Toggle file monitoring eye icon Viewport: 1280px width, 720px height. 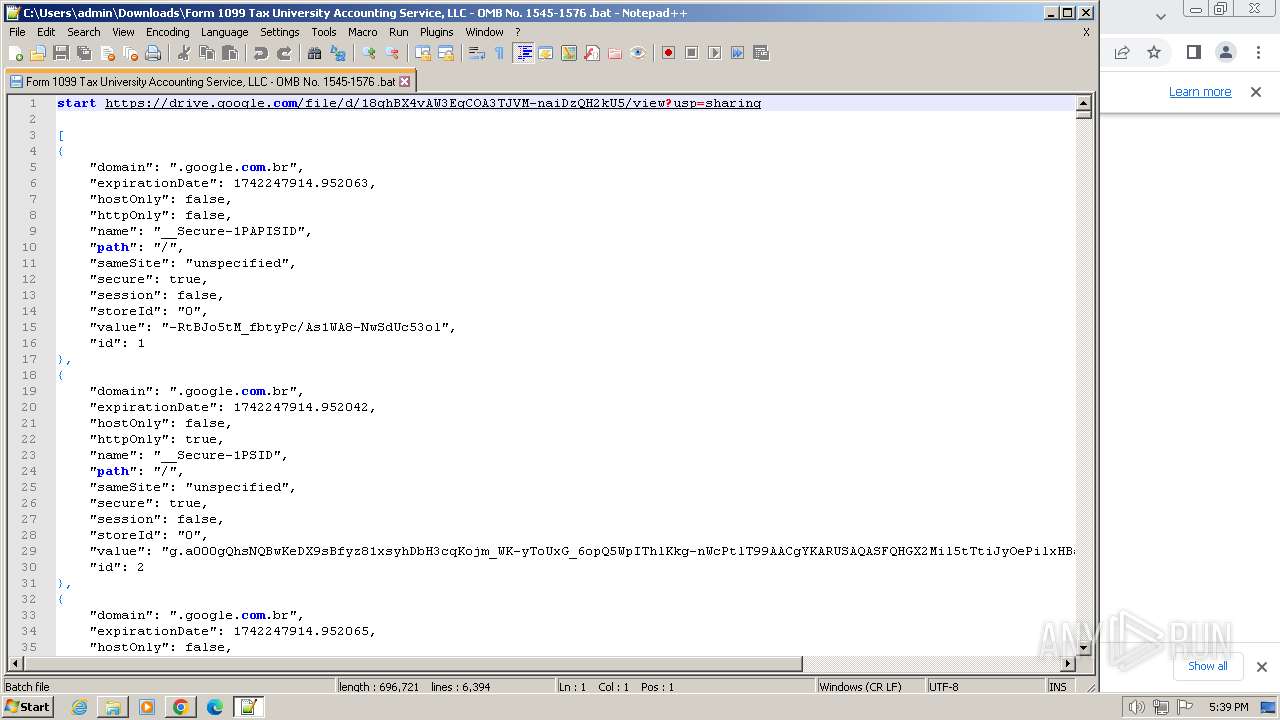(638, 53)
